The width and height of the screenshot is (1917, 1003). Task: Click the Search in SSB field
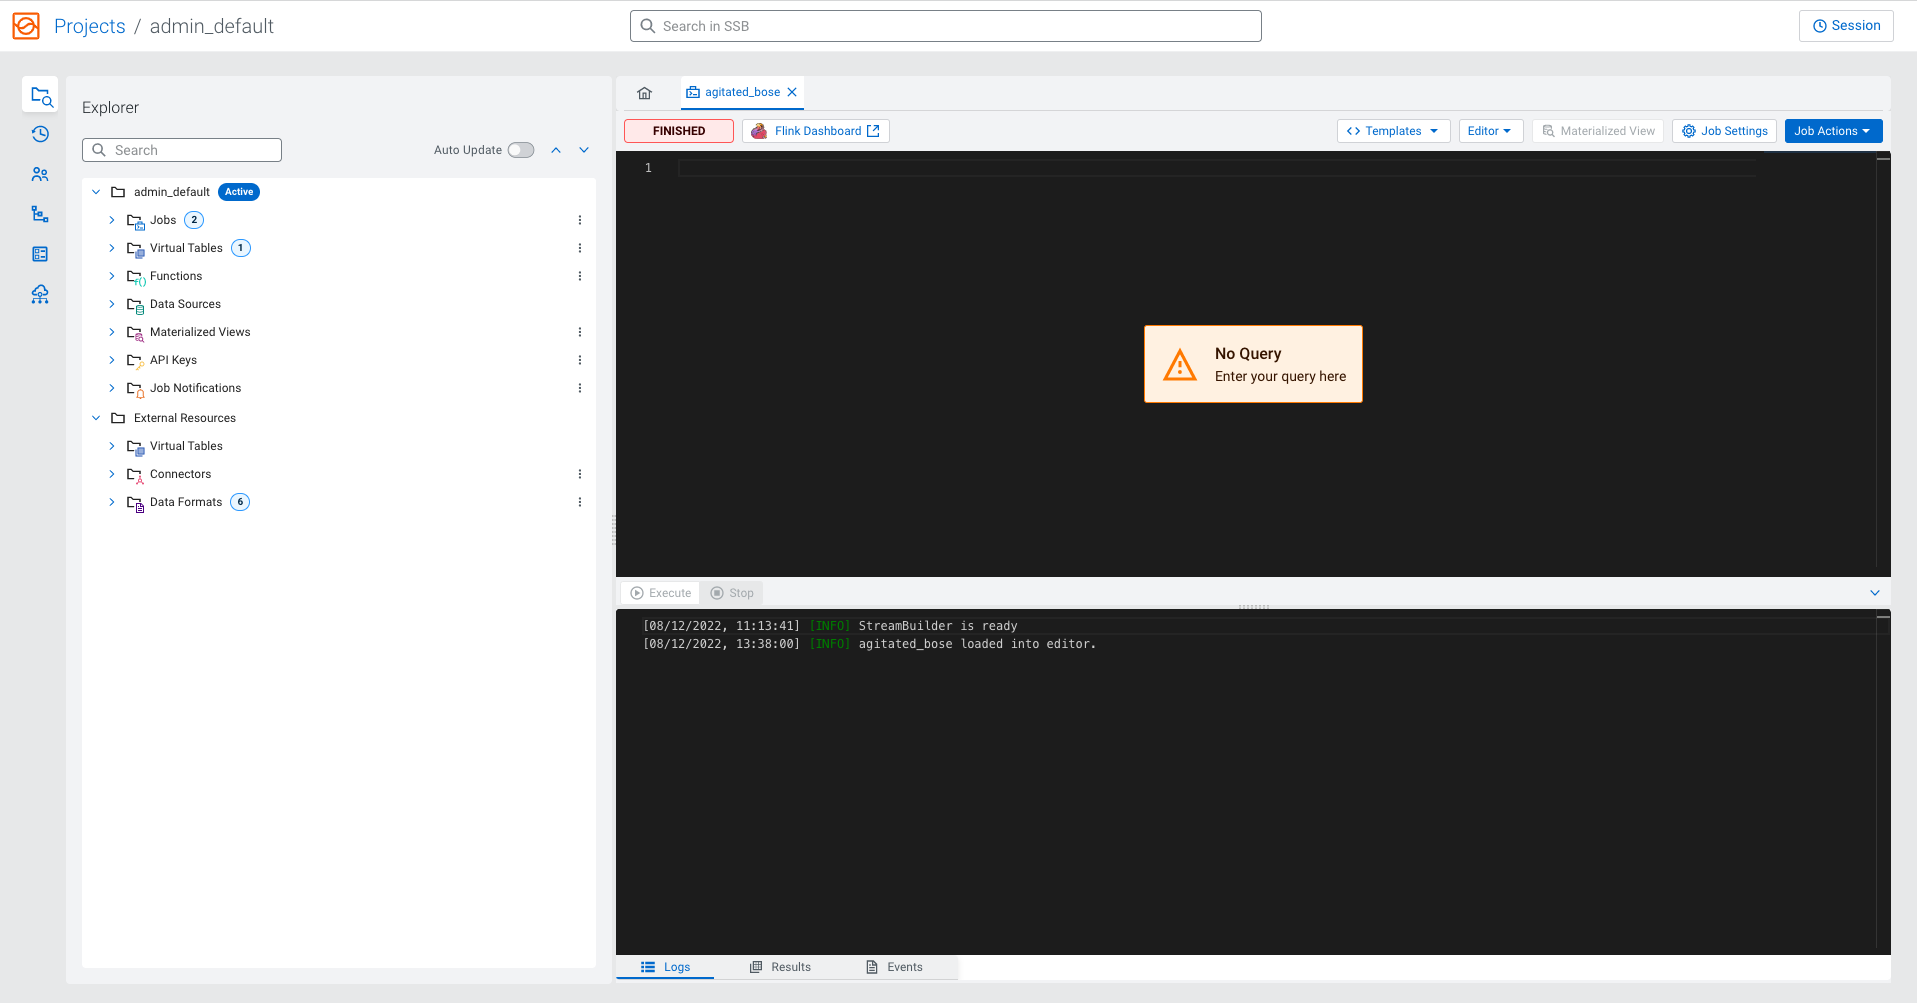(x=945, y=26)
